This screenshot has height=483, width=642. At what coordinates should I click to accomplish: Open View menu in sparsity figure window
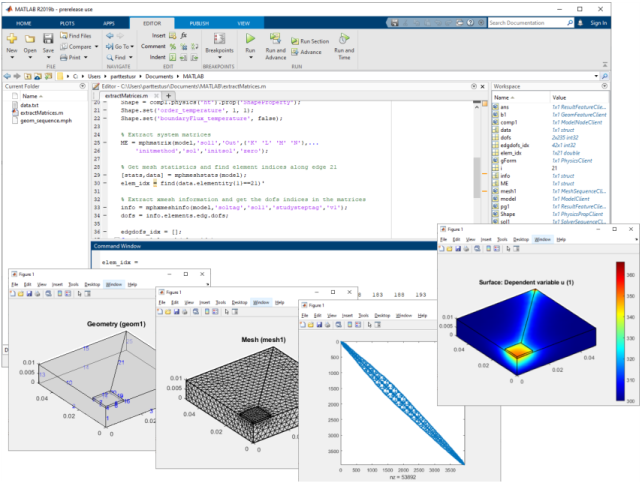click(332, 316)
